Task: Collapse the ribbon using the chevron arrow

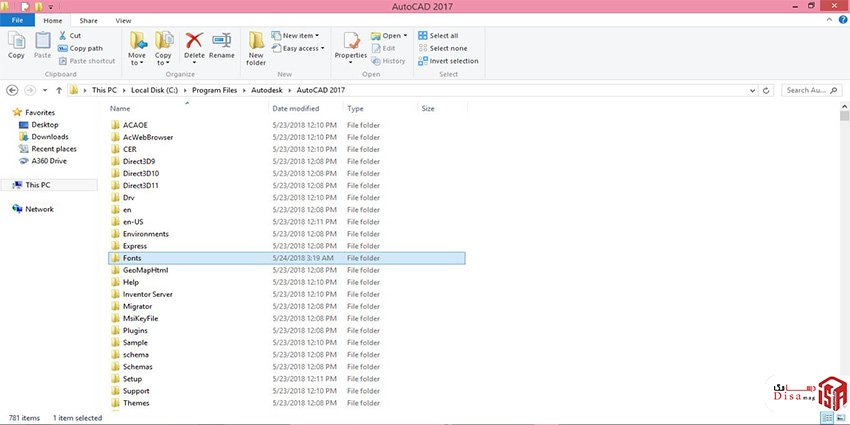Action: 830,20
